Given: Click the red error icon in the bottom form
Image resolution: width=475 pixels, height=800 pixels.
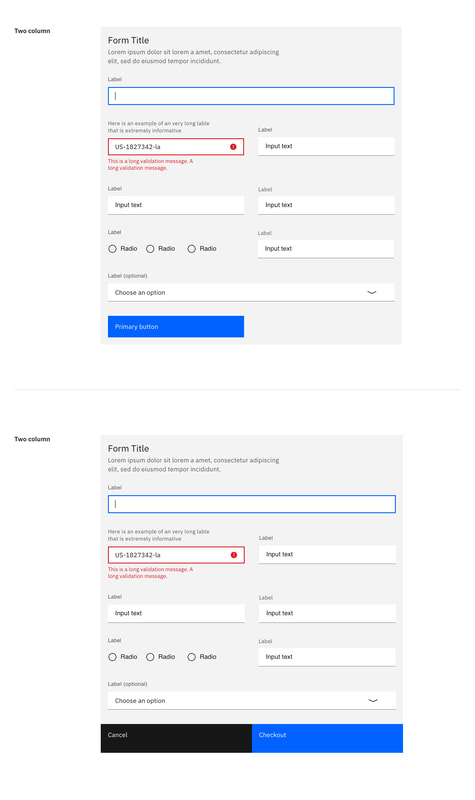Looking at the screenshot, I should pyautogui.click(x=234, y=555).
